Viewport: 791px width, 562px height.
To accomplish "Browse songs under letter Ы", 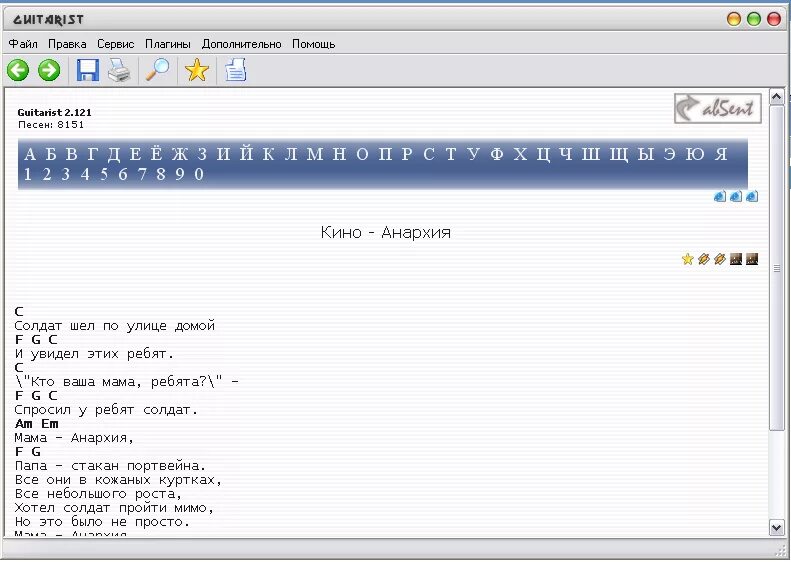I will 645,154.
